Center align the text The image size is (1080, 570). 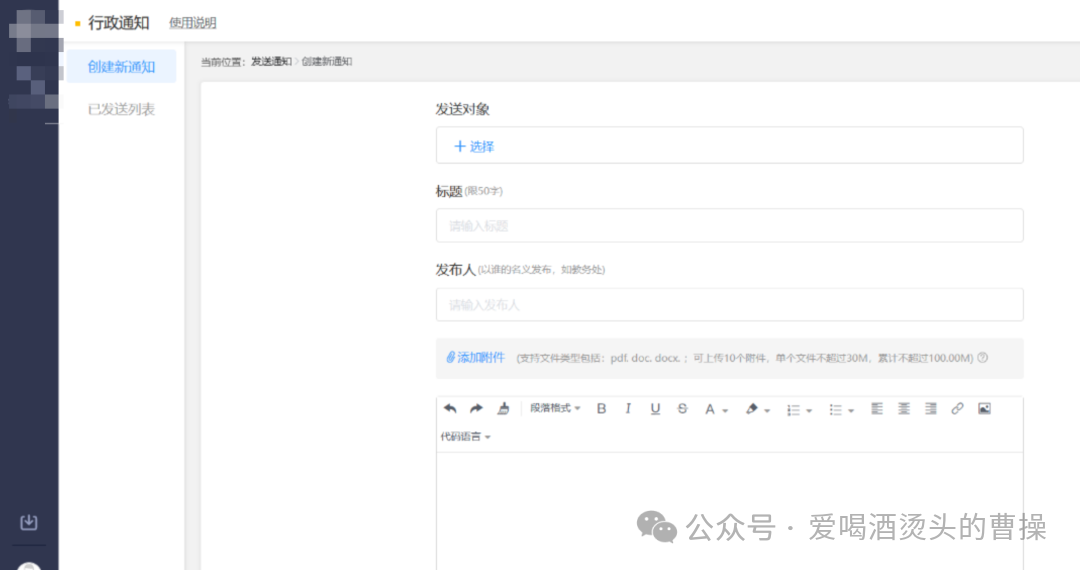pos(904,409)
